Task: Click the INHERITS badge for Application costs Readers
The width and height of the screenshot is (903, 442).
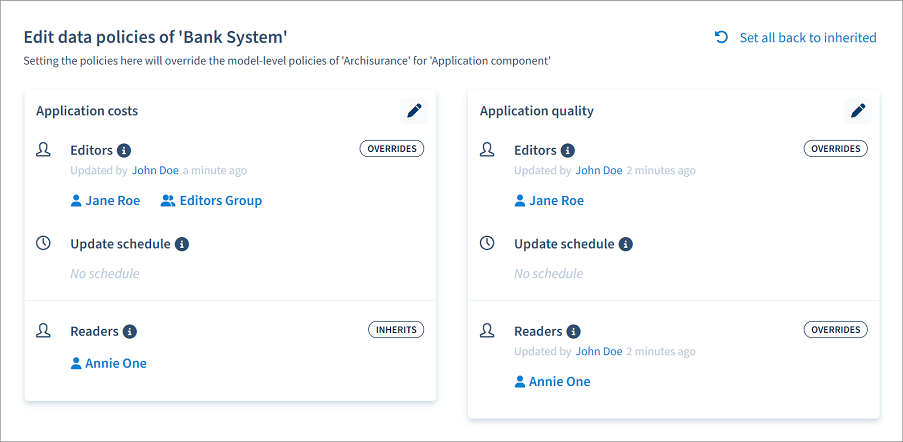Action: [x=396, y=330]
